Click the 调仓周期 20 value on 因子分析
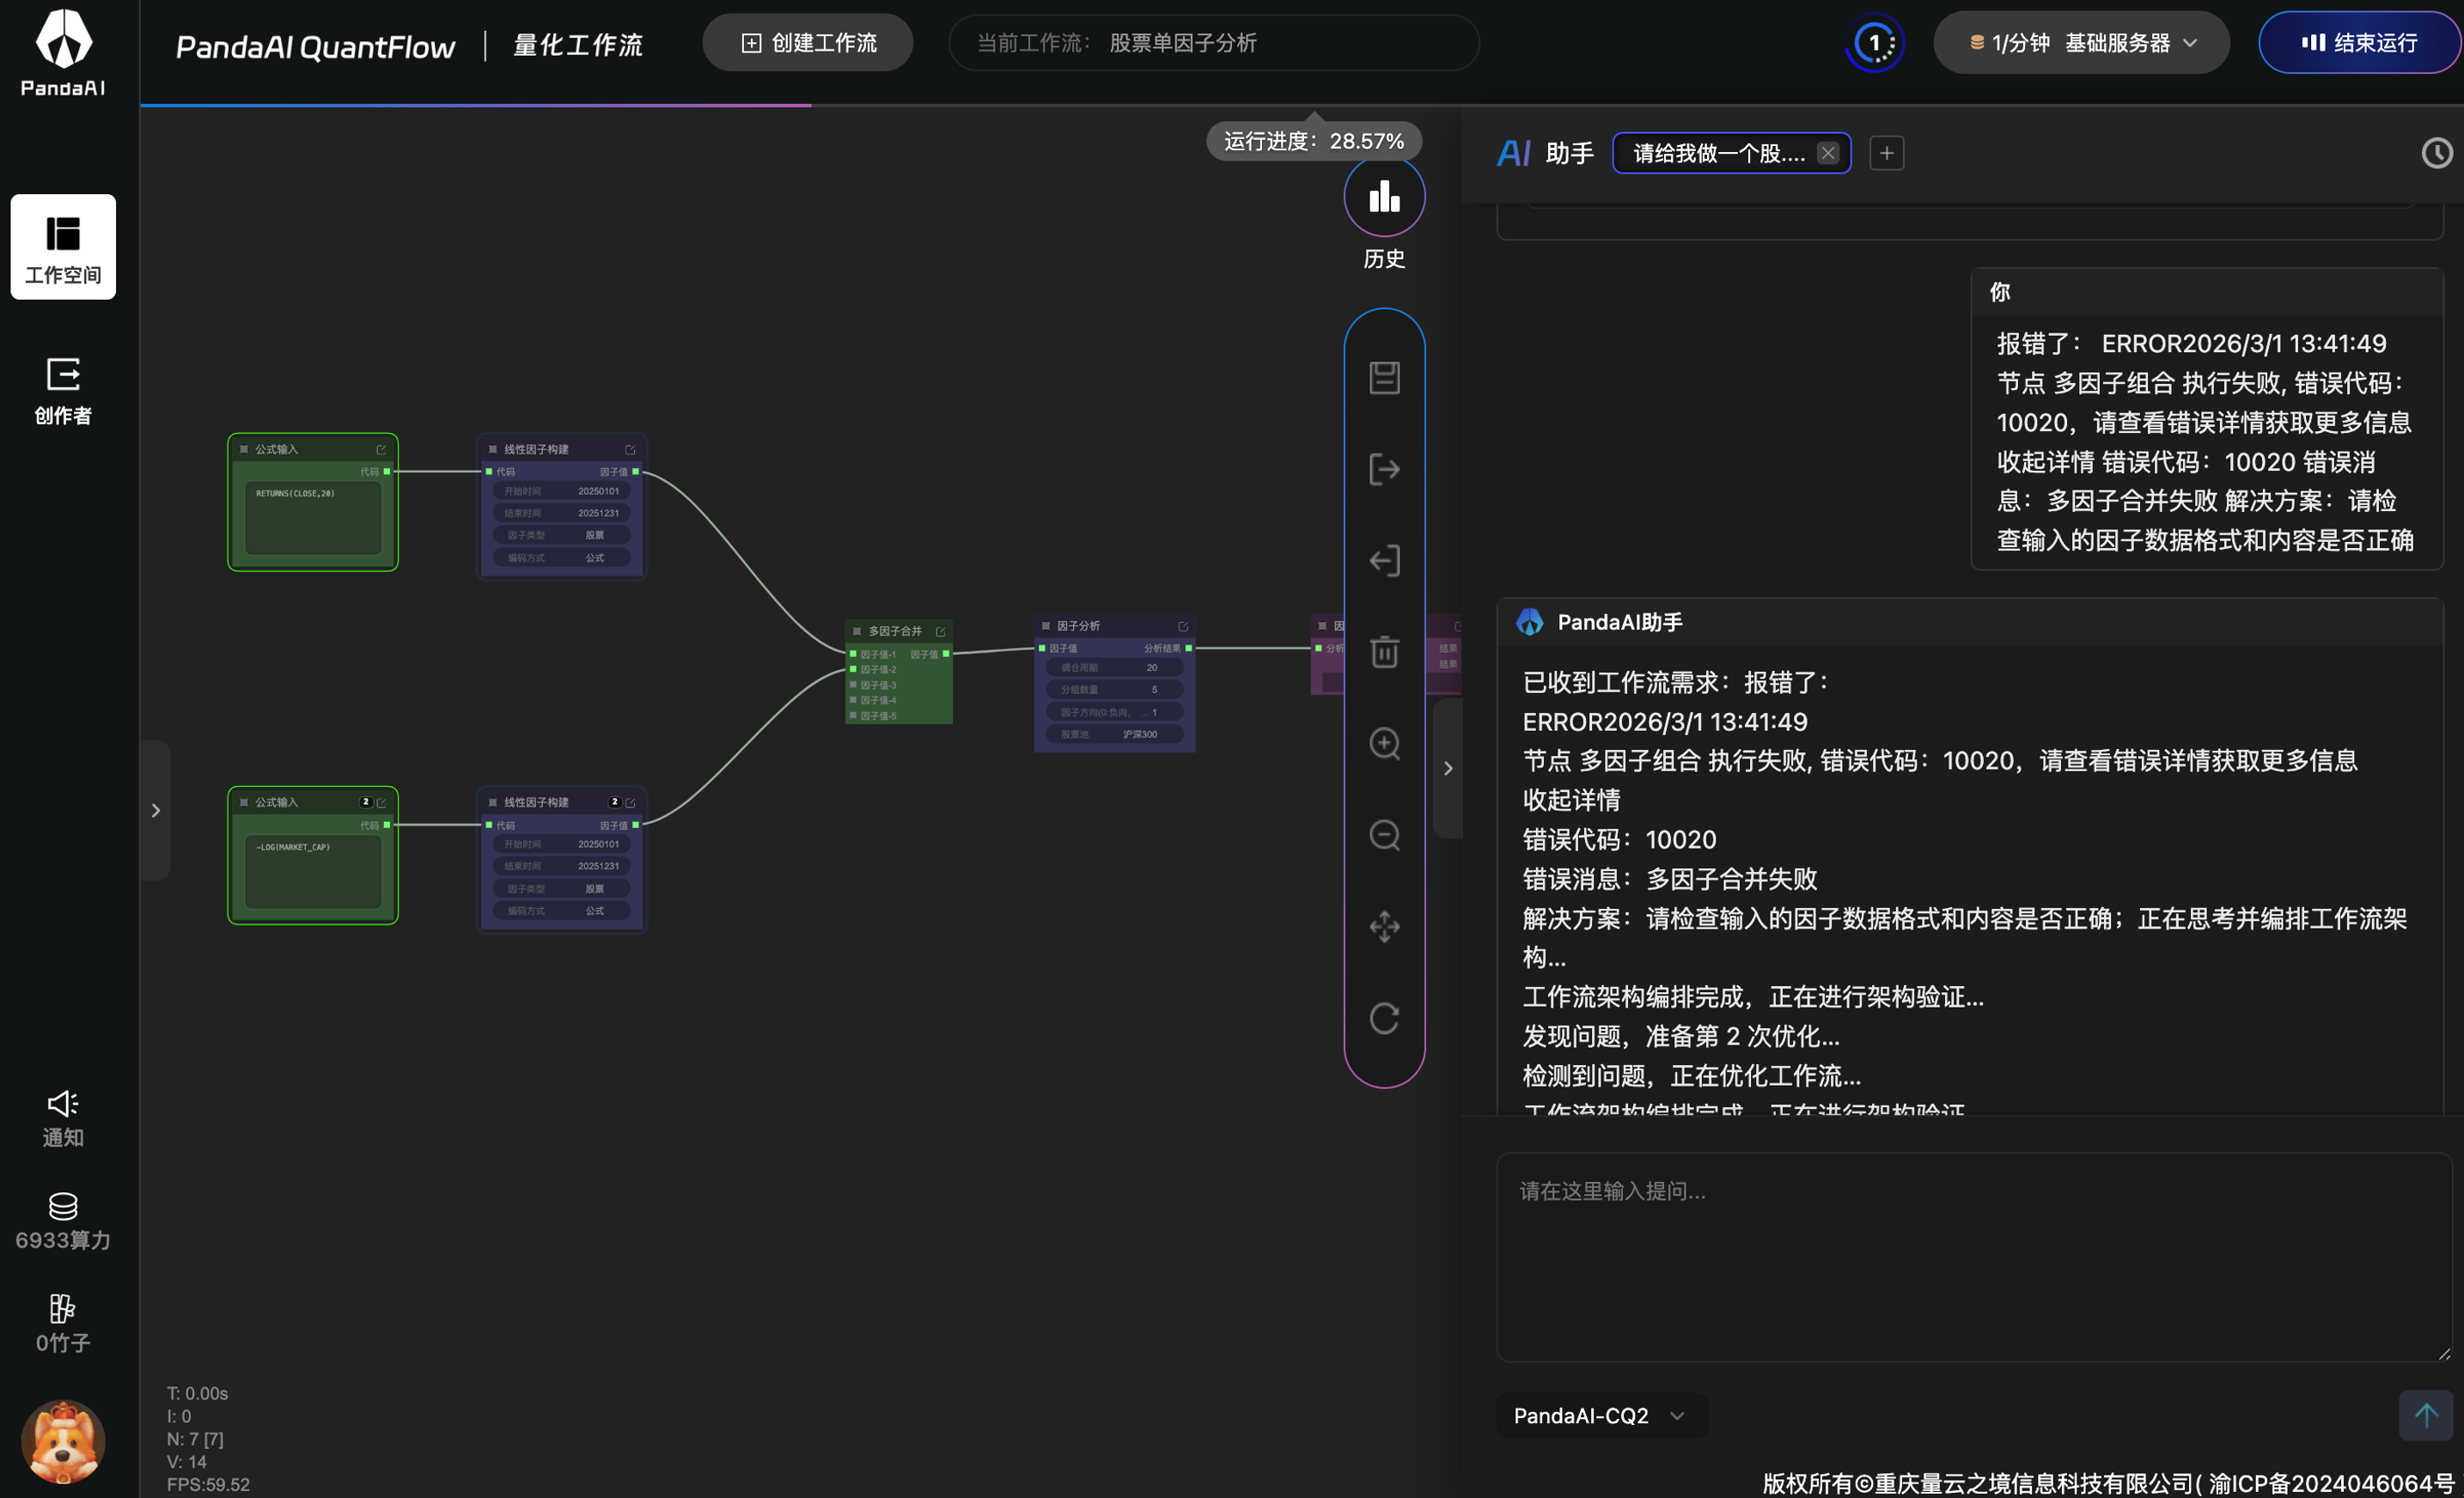The height and width of the screenshot is (1498, 2464). [1114, 667]
